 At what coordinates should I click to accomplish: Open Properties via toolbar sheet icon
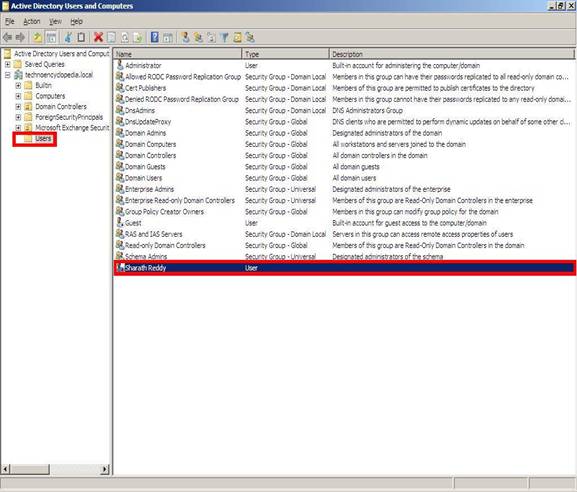click(x=111, y=37)
